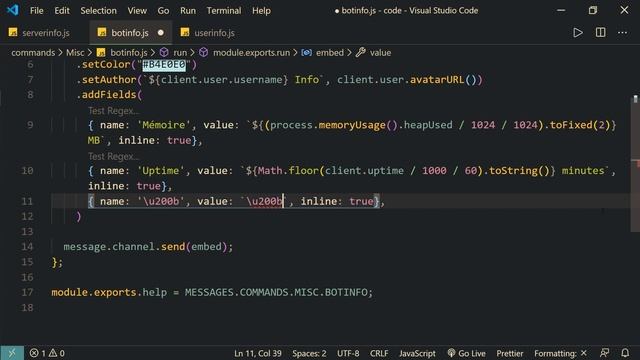Change the CRLF end of line sequence
This screenshot has height=360, width=640.
[379, 353]
